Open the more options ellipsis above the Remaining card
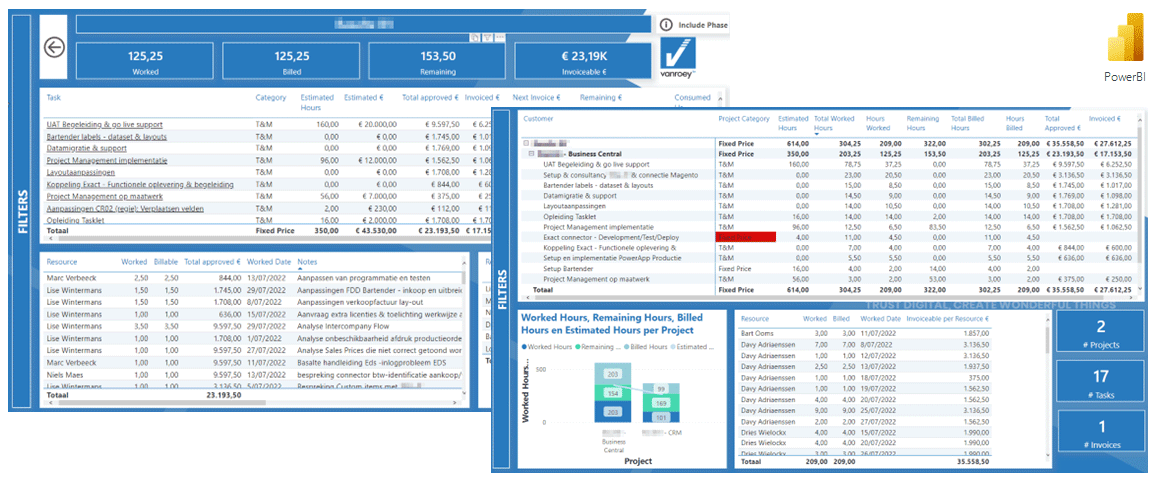Image resolution: width=1156 pixels, height=481 pixels. point(500,38)
